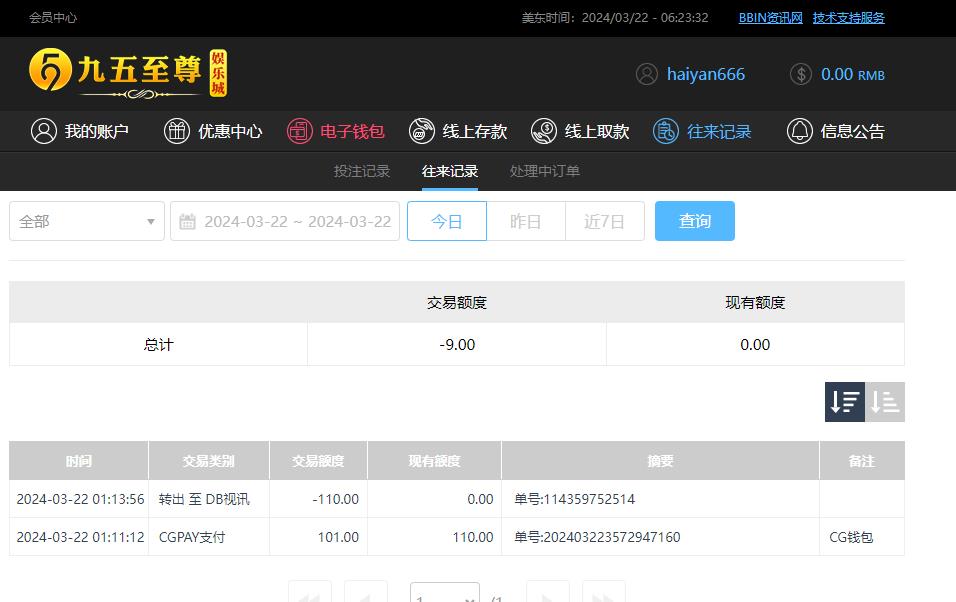Screen dimensions: 956x602
Task: Click the calendar icon in date field
Action: [187, 221]
